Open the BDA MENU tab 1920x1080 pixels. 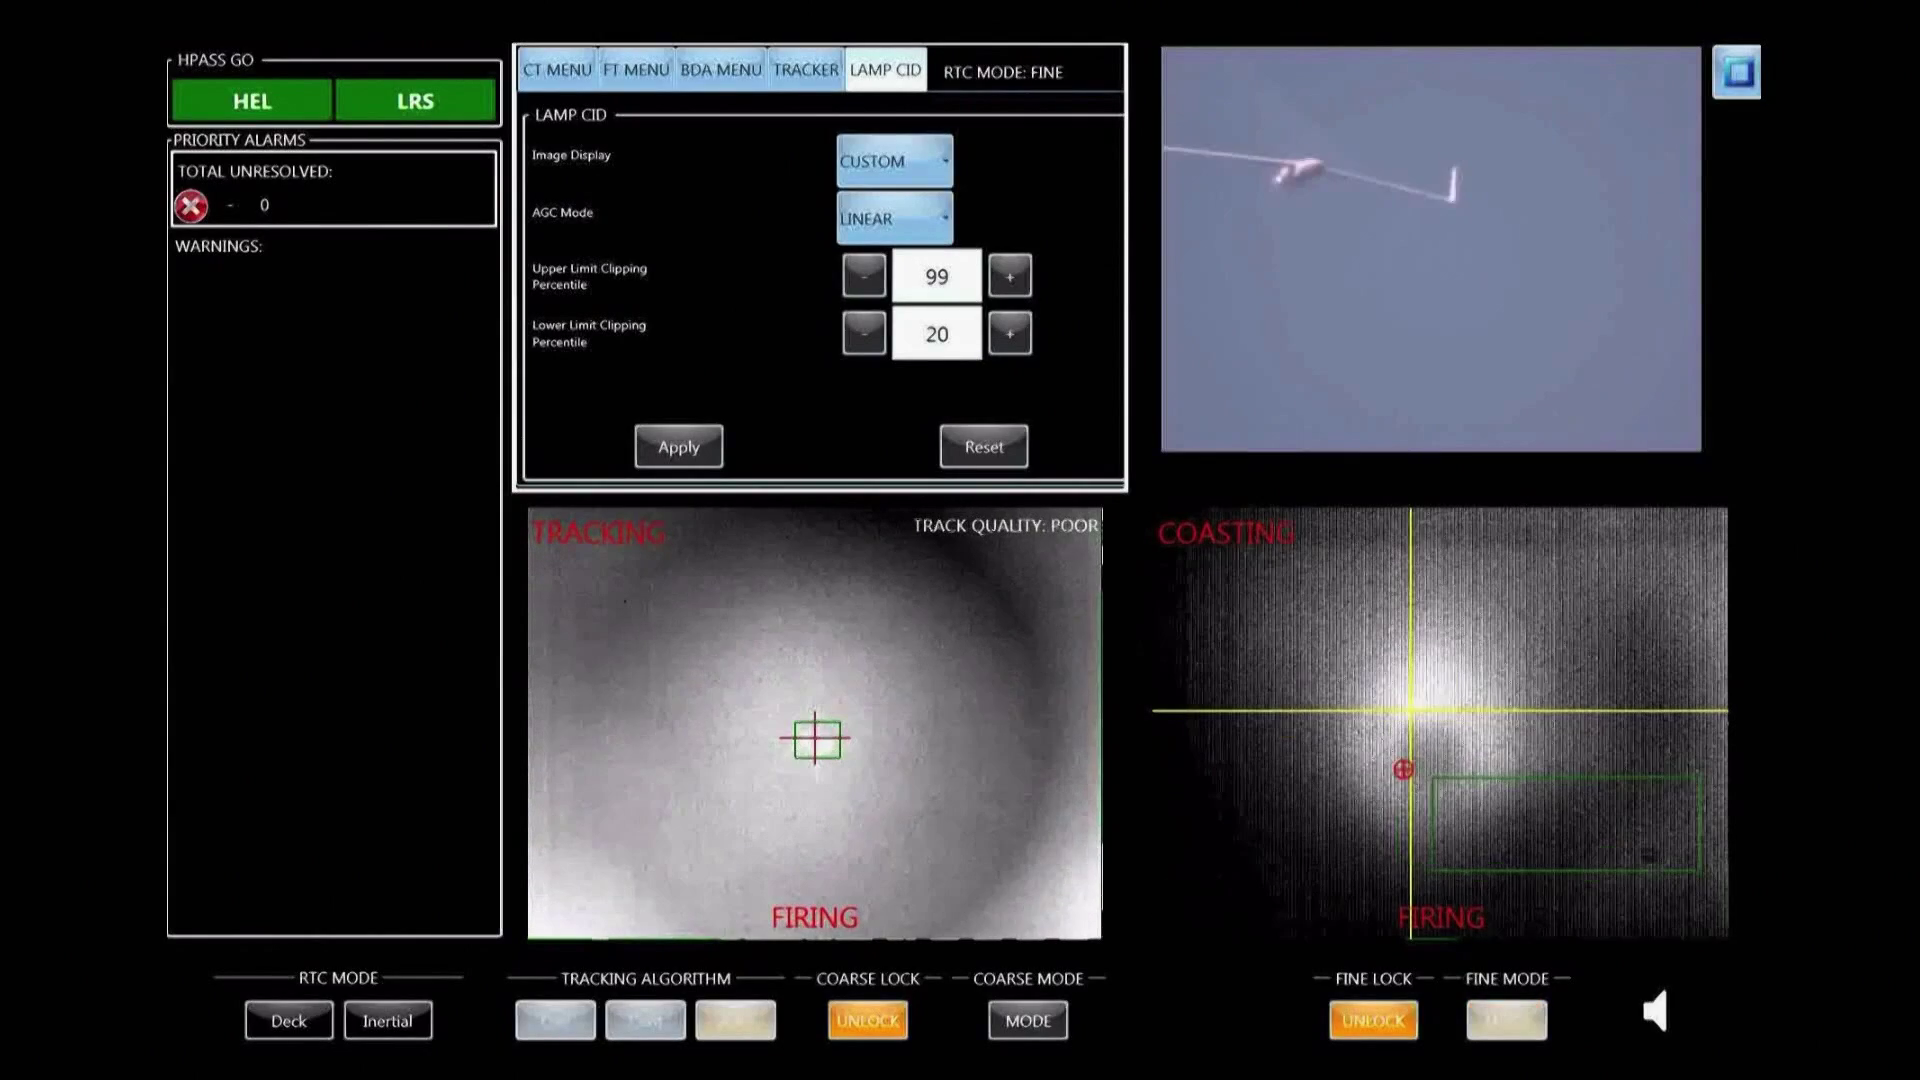pyautogui.click(x=721, y=70)
